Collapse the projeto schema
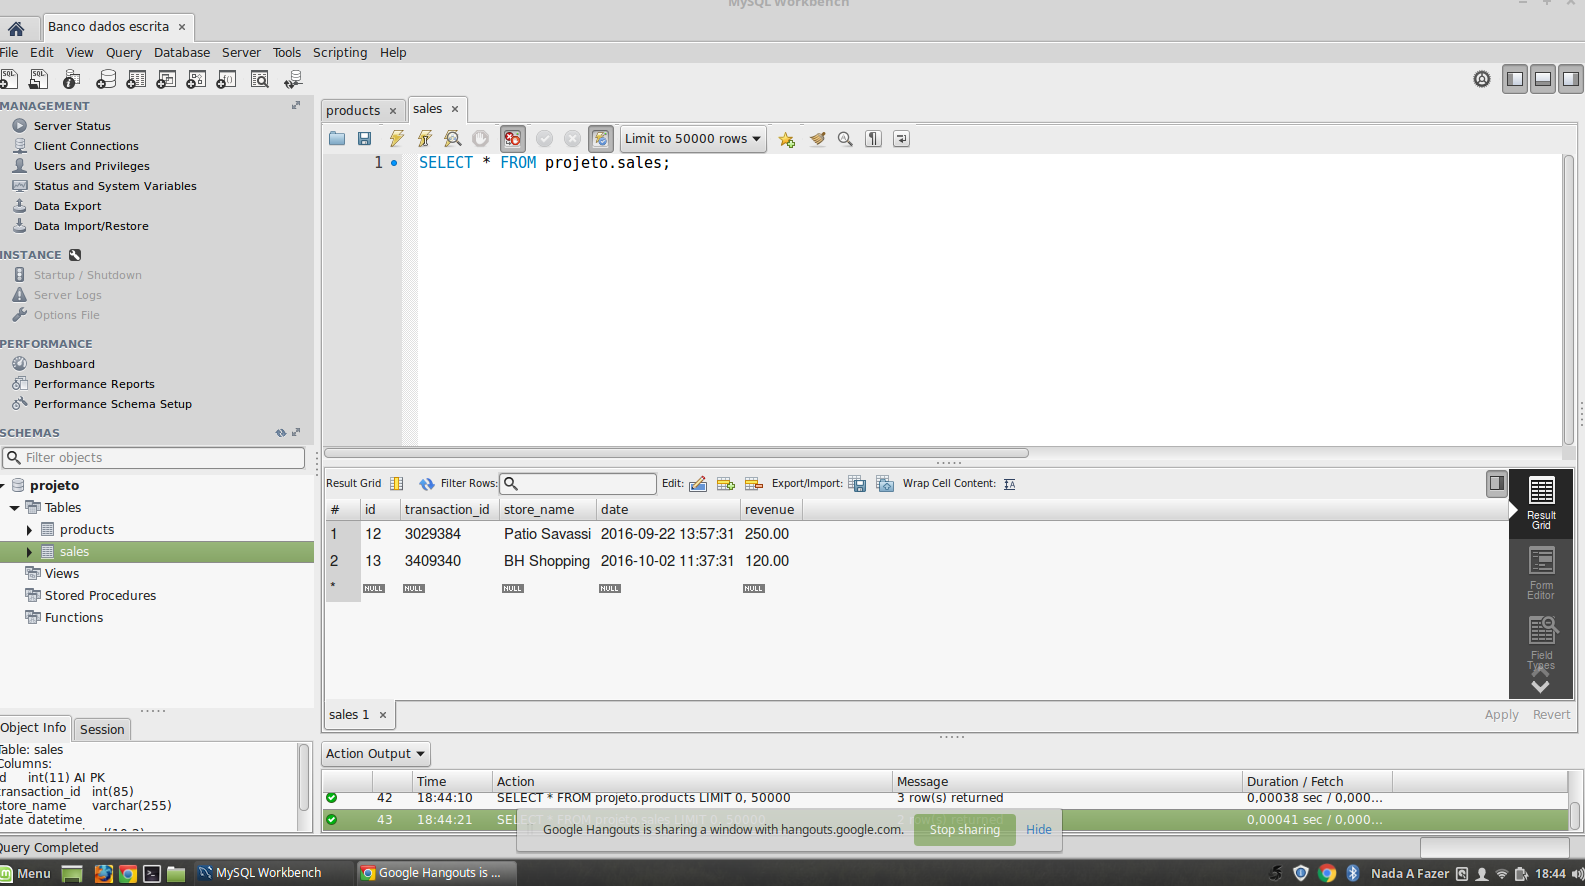The image size is (1585, 886). tap(3, 486)
